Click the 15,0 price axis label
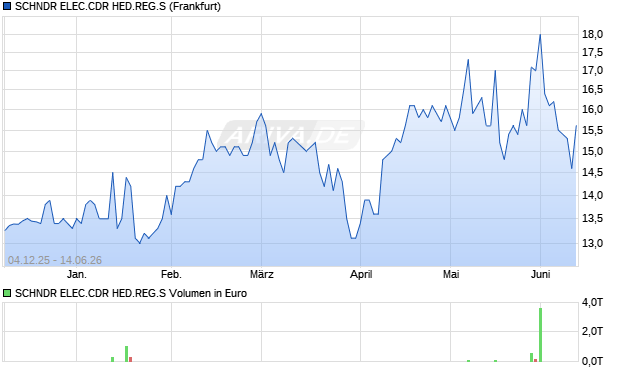 tap(592, 151)
